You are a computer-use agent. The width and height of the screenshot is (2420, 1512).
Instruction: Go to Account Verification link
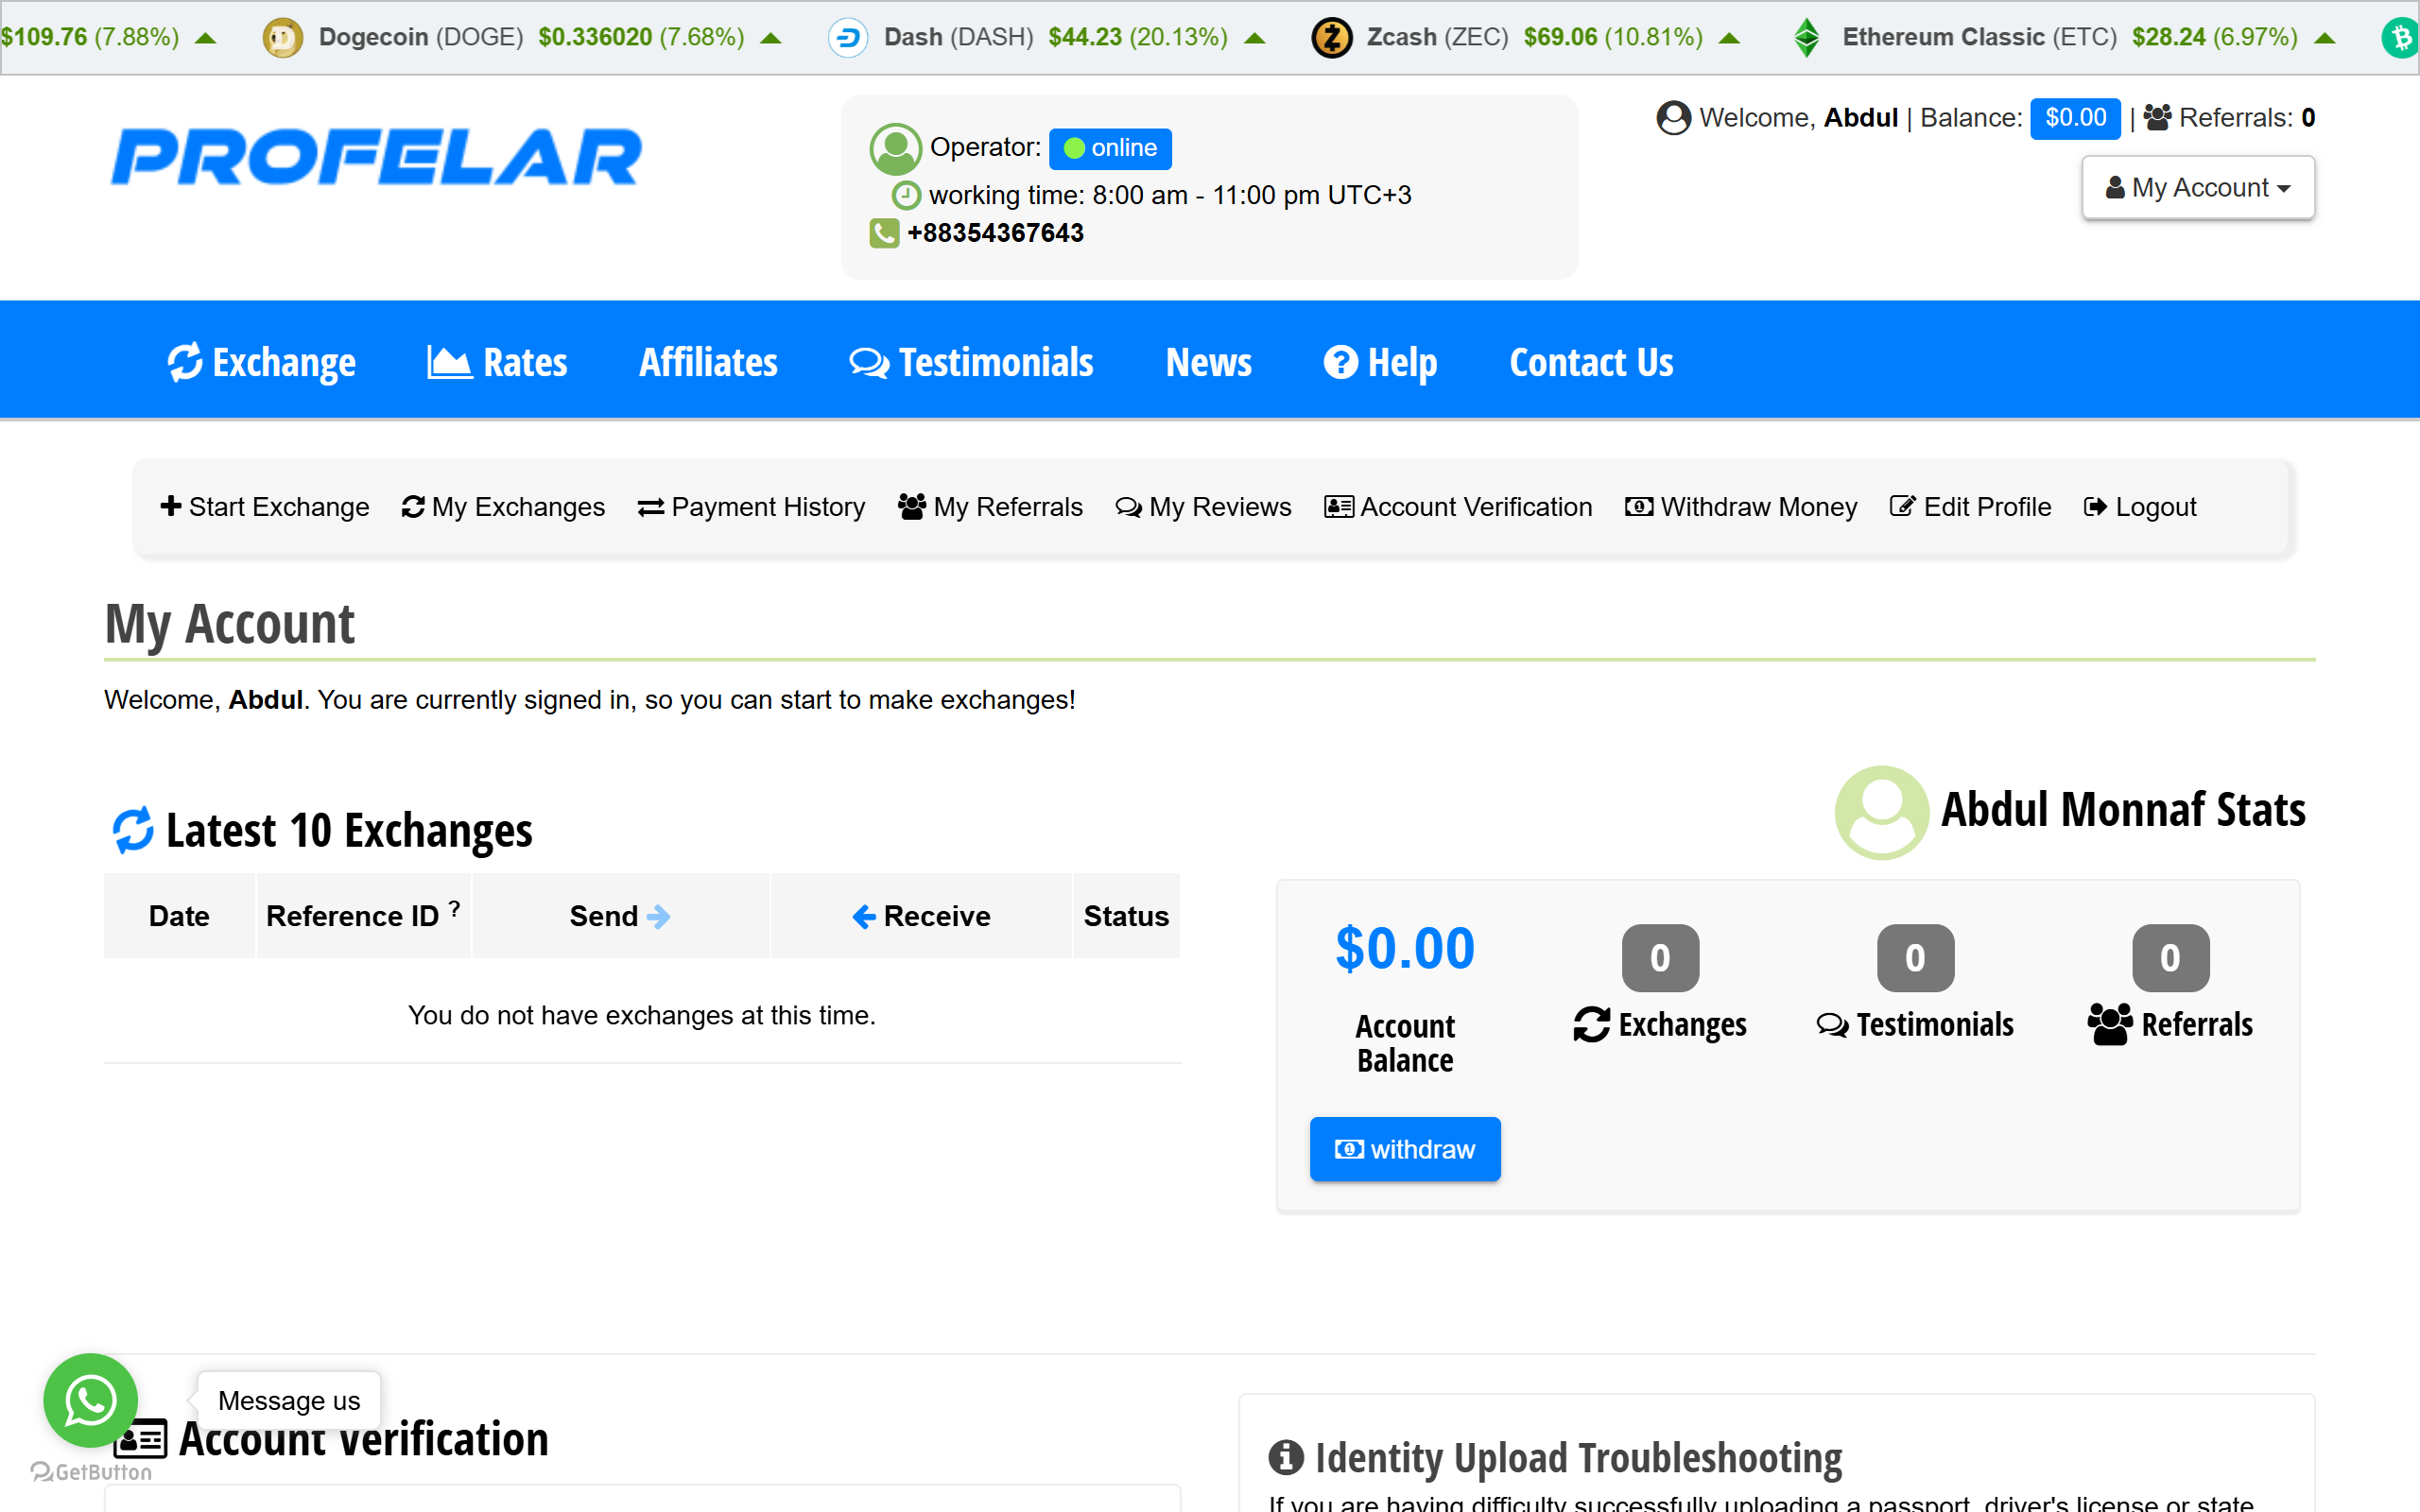click(1458, 507)
